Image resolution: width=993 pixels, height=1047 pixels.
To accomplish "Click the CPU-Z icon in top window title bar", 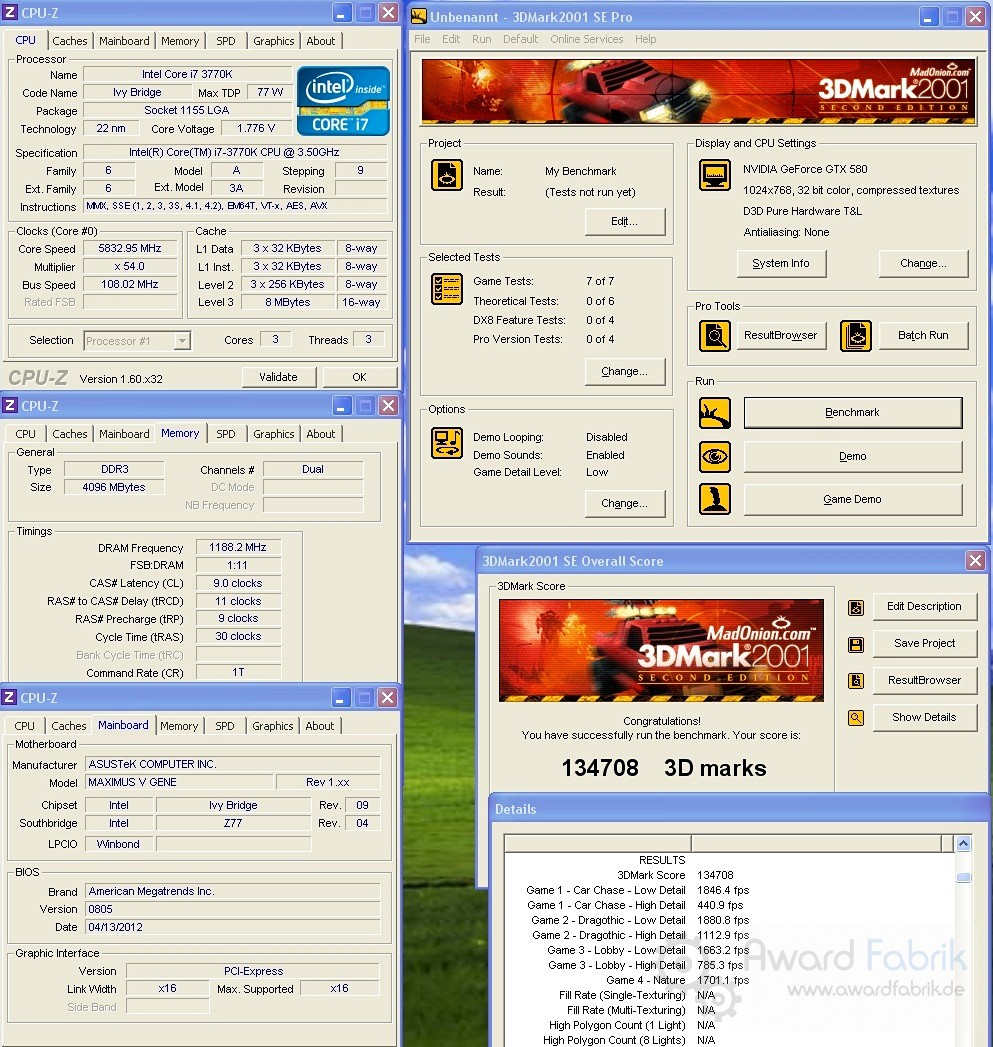I will coord(10,12).
